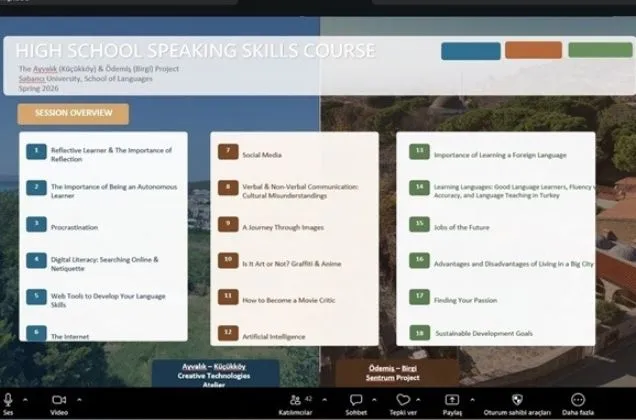Expand arrow next to Tepki ver

418,400
